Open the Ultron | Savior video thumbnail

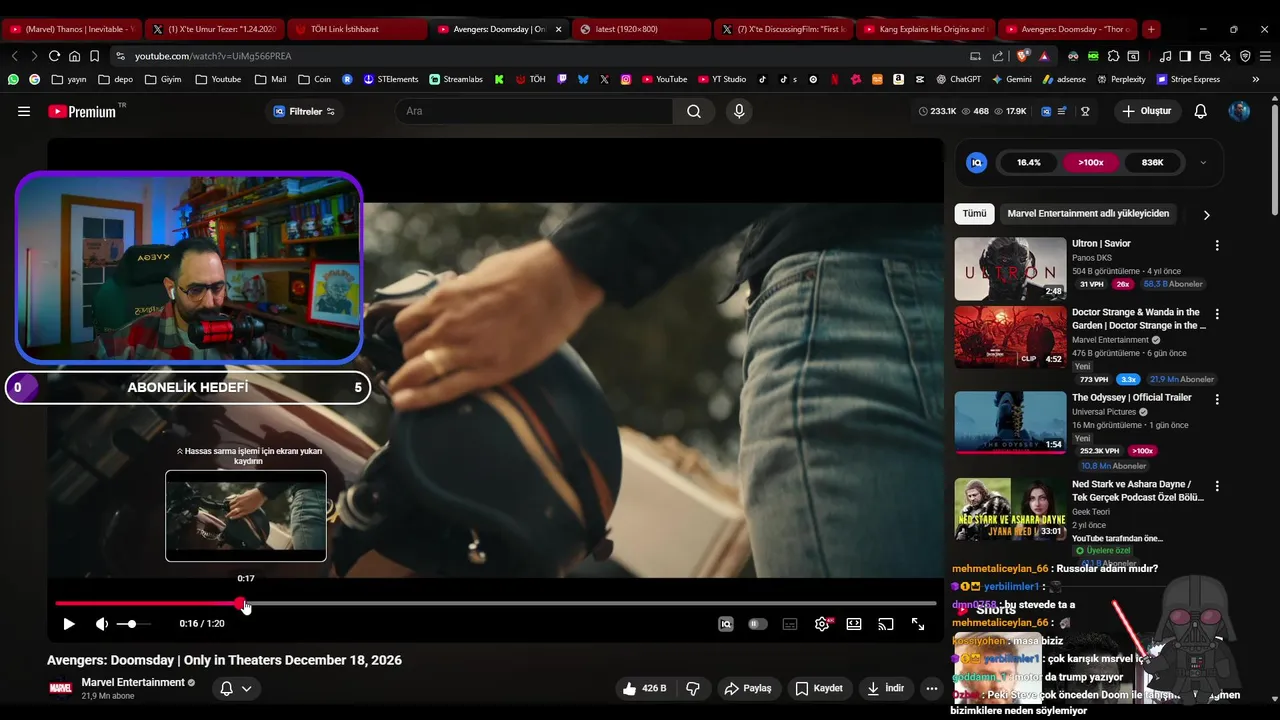(1010, 269)
